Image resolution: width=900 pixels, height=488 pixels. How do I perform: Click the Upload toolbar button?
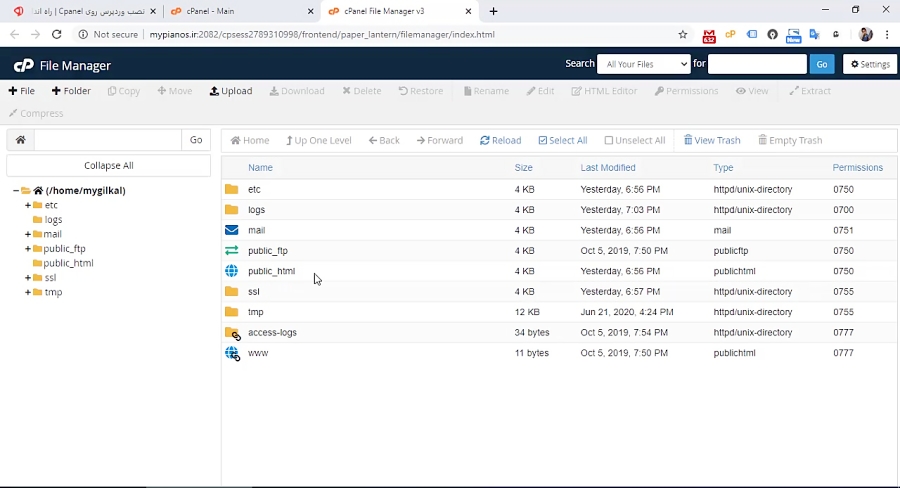click(x=231, y=91)
